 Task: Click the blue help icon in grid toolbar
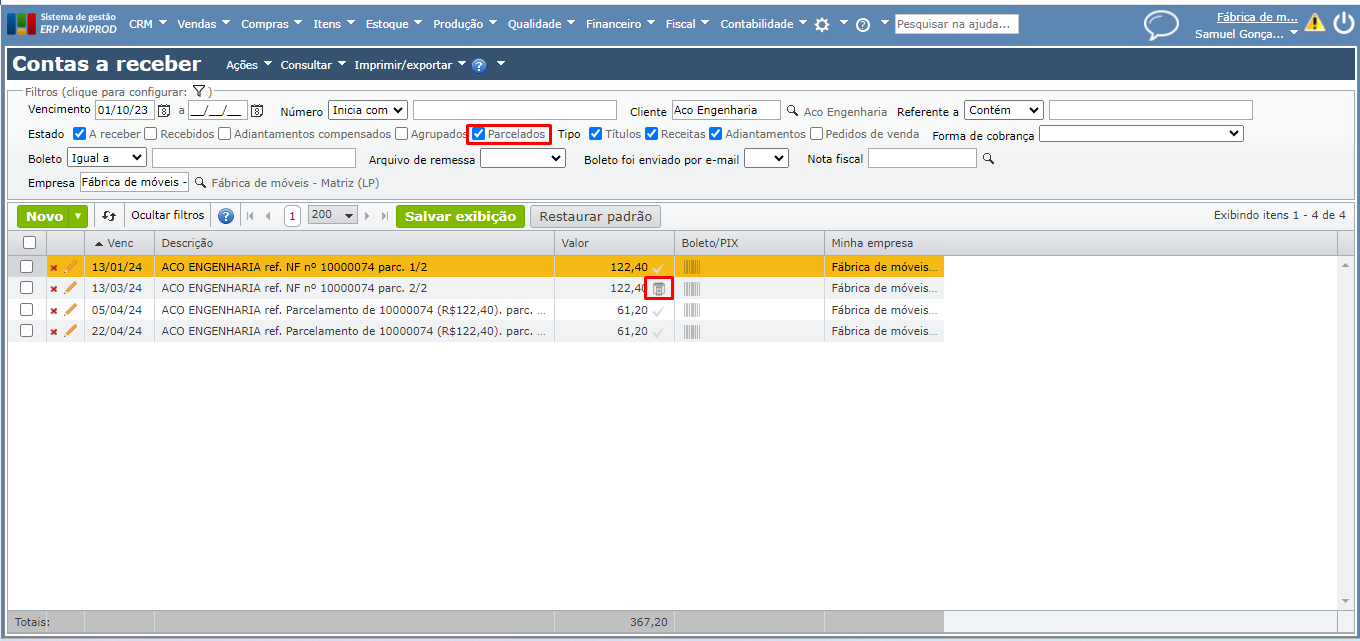click(x=226, y=216)
